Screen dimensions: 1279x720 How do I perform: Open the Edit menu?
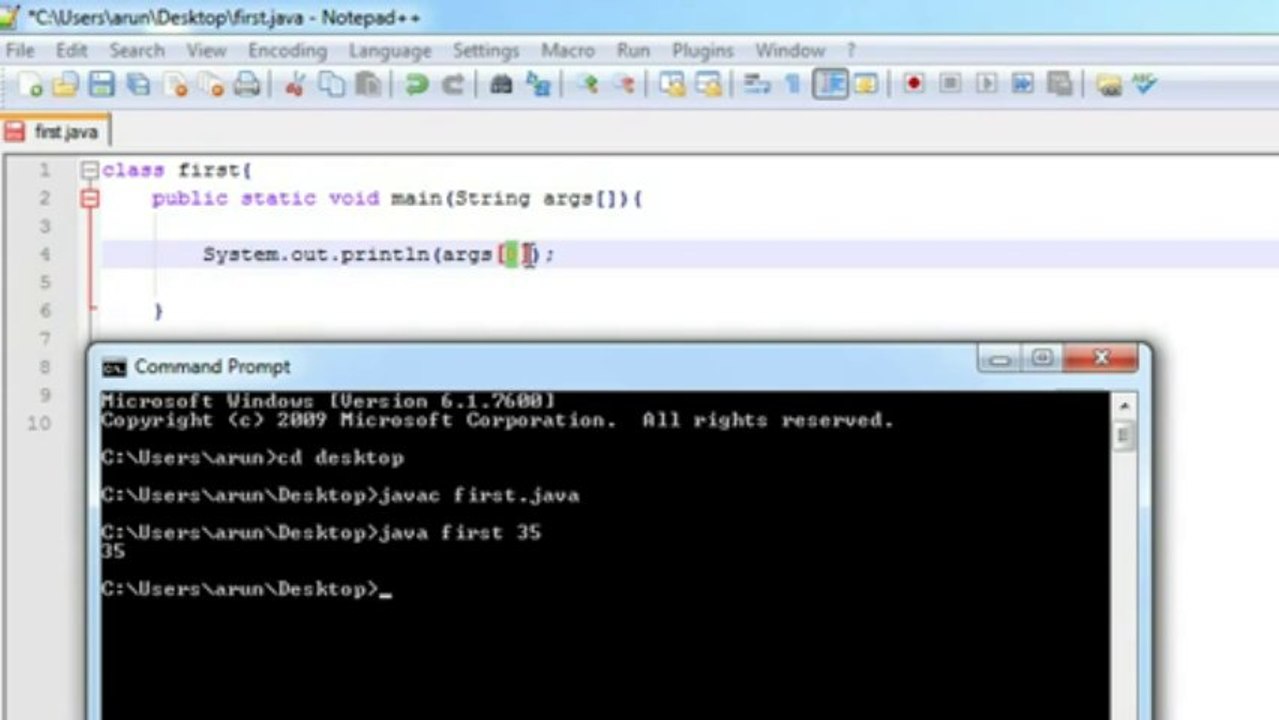click(72, 50)
